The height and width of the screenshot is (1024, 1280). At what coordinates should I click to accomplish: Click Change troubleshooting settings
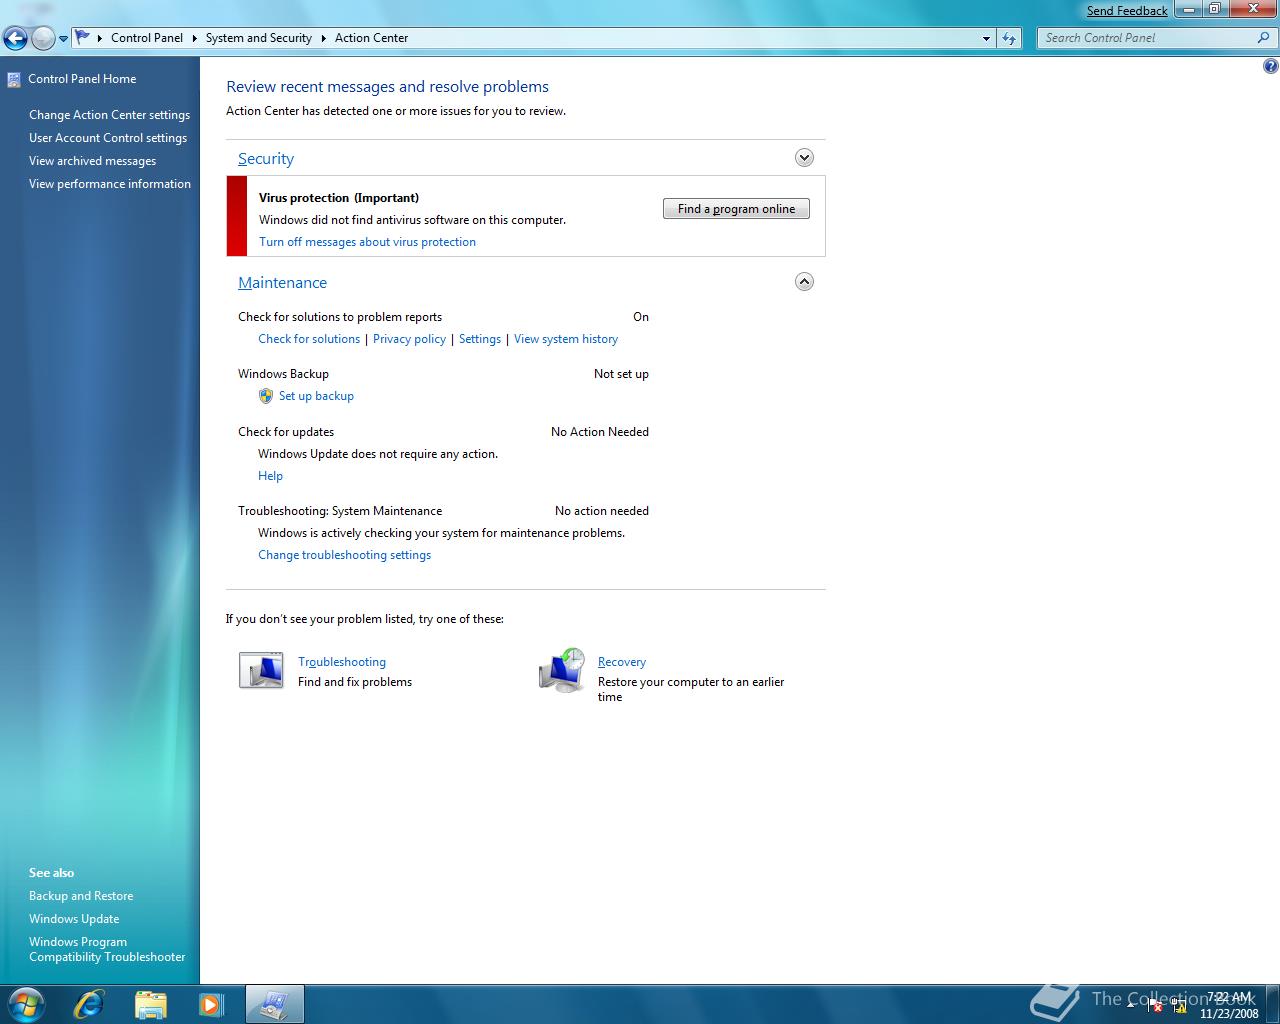click(x=344, y=555)
